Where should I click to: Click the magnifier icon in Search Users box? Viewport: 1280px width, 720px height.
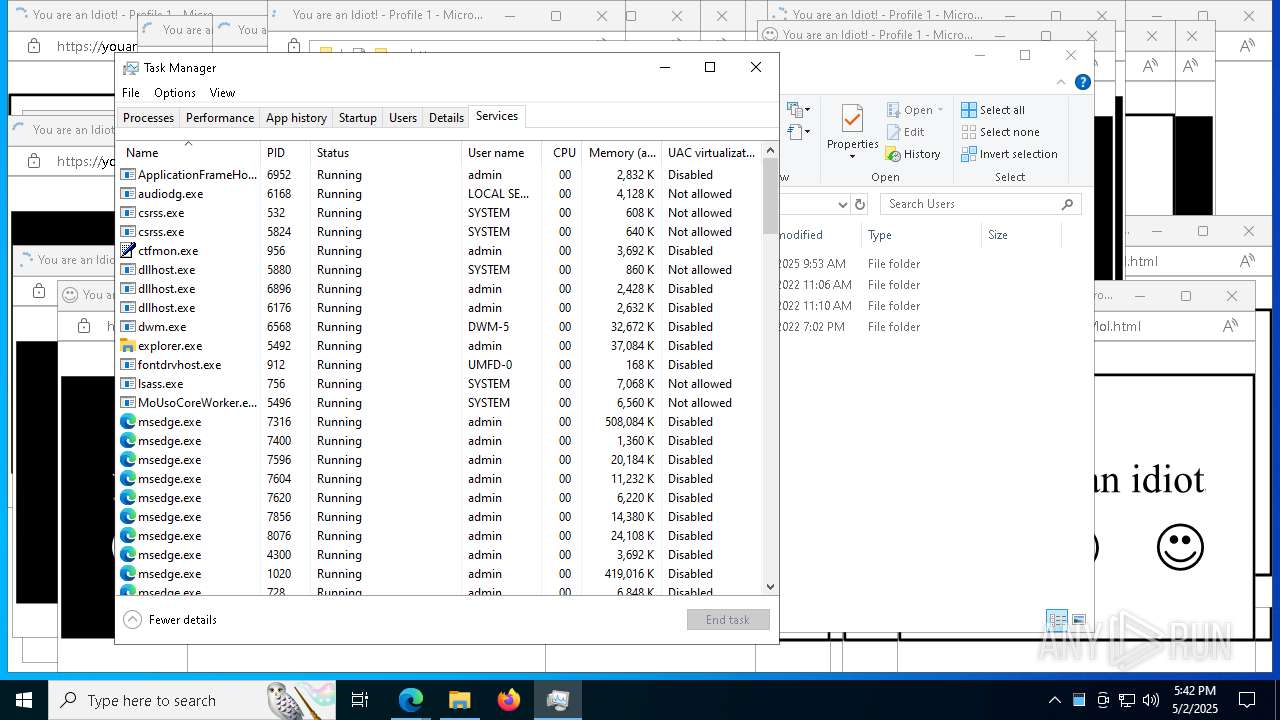[1067, 204]
